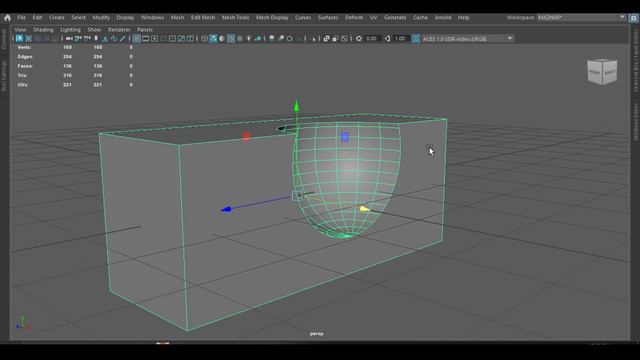Select the Smooth Shade All cube icon
The width and height of the screenshot is (640, 360).
213,38
